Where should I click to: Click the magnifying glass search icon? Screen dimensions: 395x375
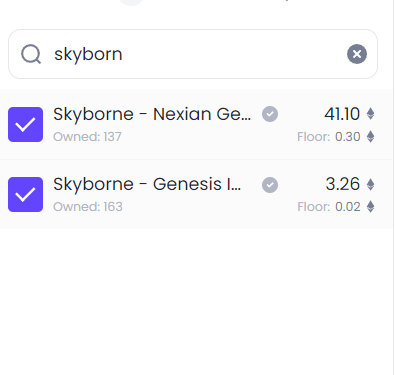[31, 54]
